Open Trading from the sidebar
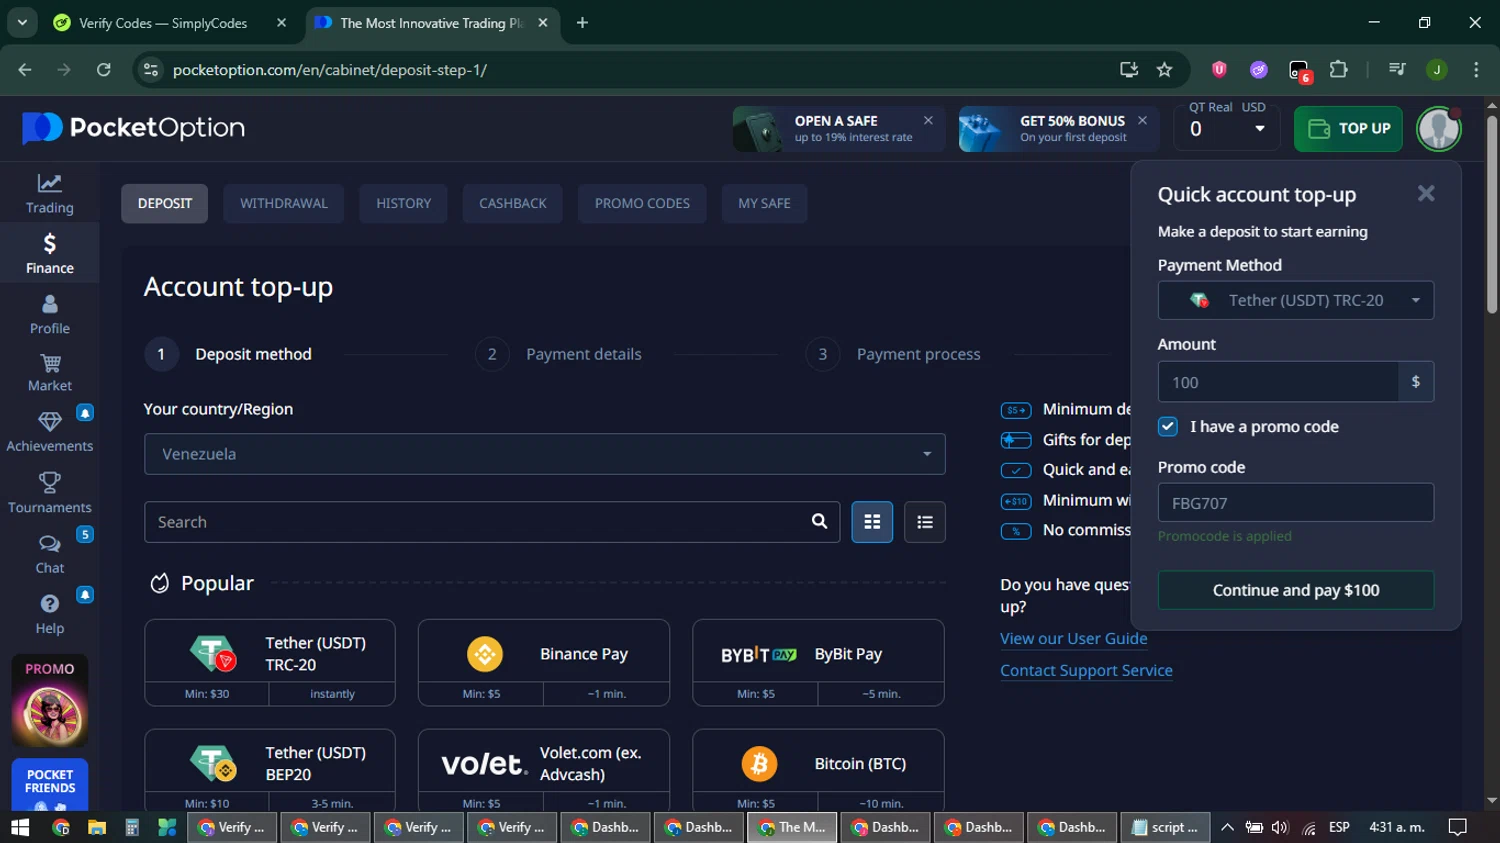 [x=49, y=193]
